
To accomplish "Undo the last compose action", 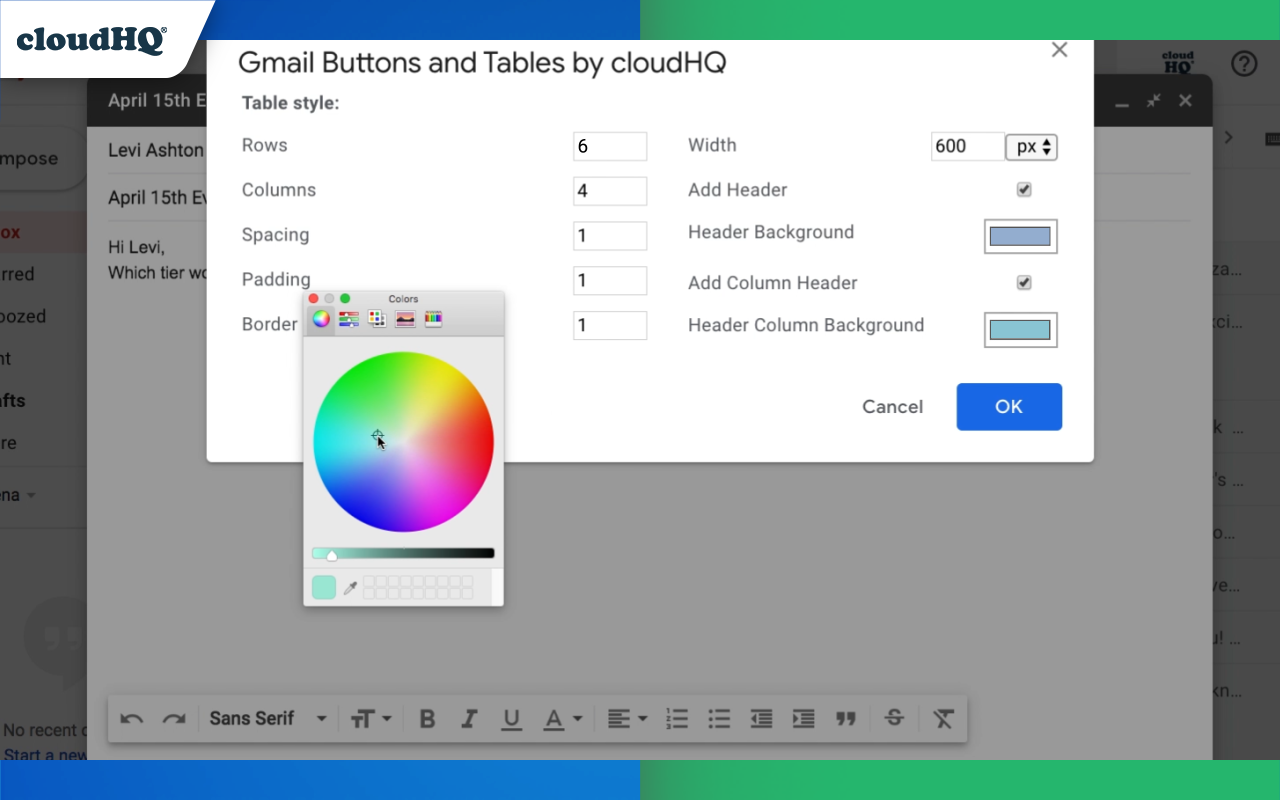I will point(131,718).
